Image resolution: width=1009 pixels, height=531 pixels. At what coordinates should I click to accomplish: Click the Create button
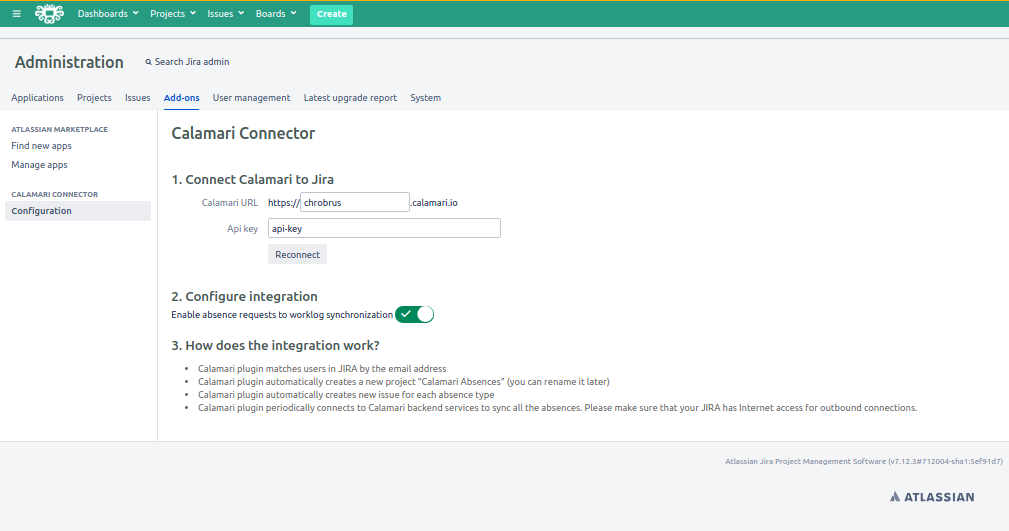[x=331, y=14]
